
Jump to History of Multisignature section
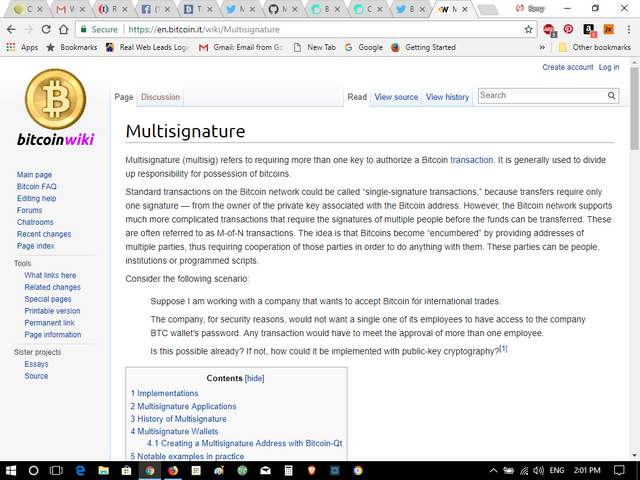coord(178,419)
